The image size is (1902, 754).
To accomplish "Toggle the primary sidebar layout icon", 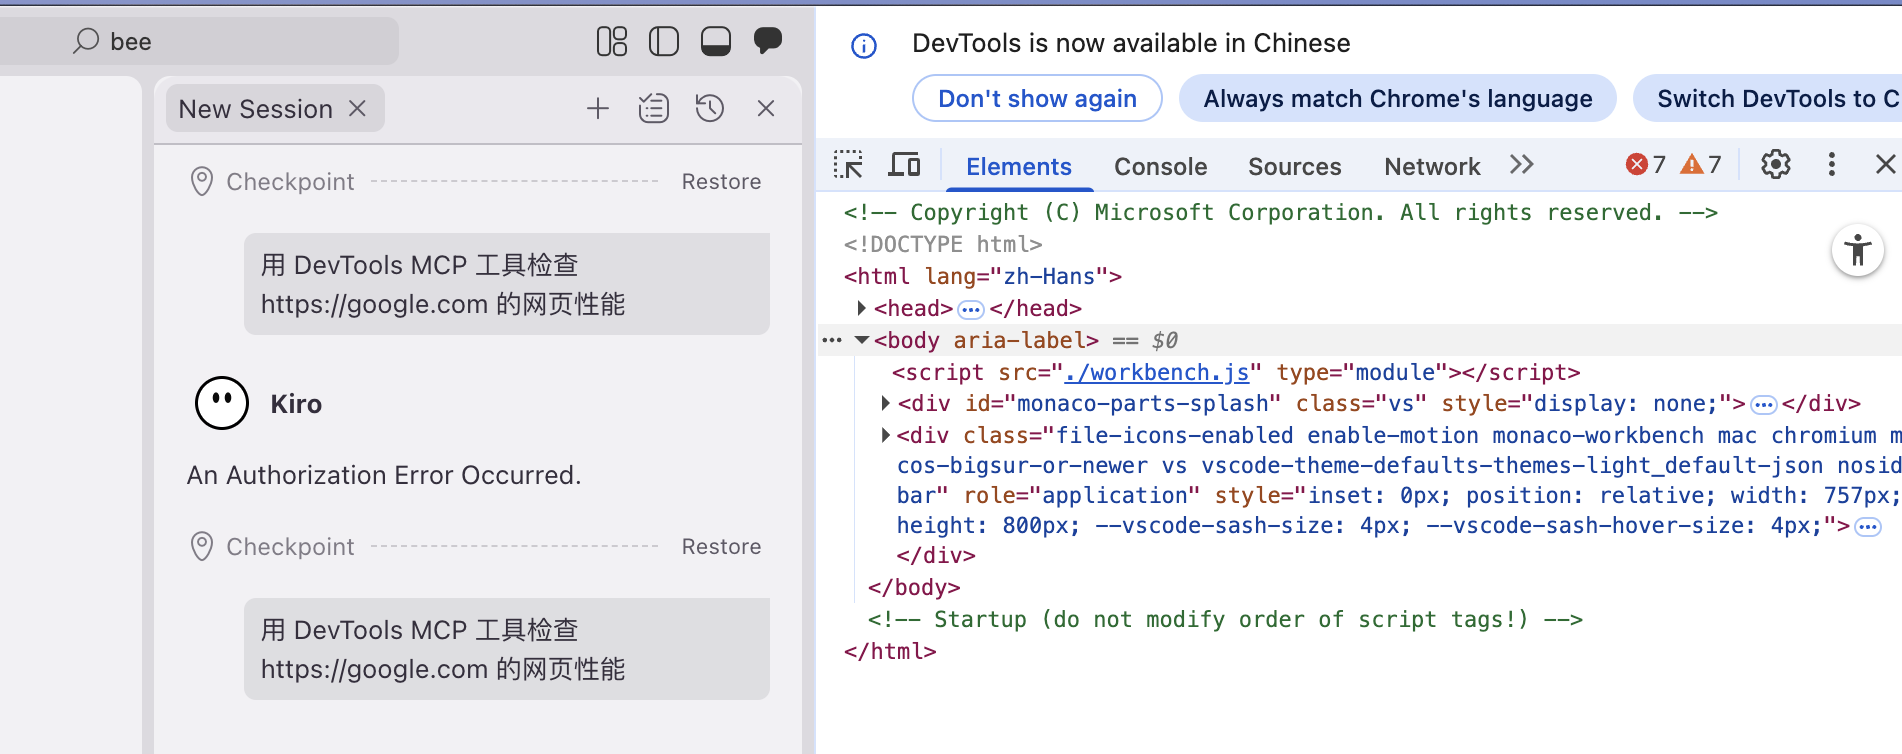I will pyautogui.click(x=663, y=41).
